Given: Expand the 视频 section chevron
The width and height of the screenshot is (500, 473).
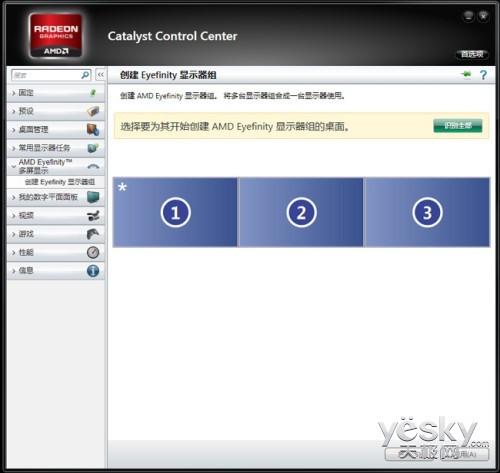Looking at the screenshot, I should click(x=14, y=216).
